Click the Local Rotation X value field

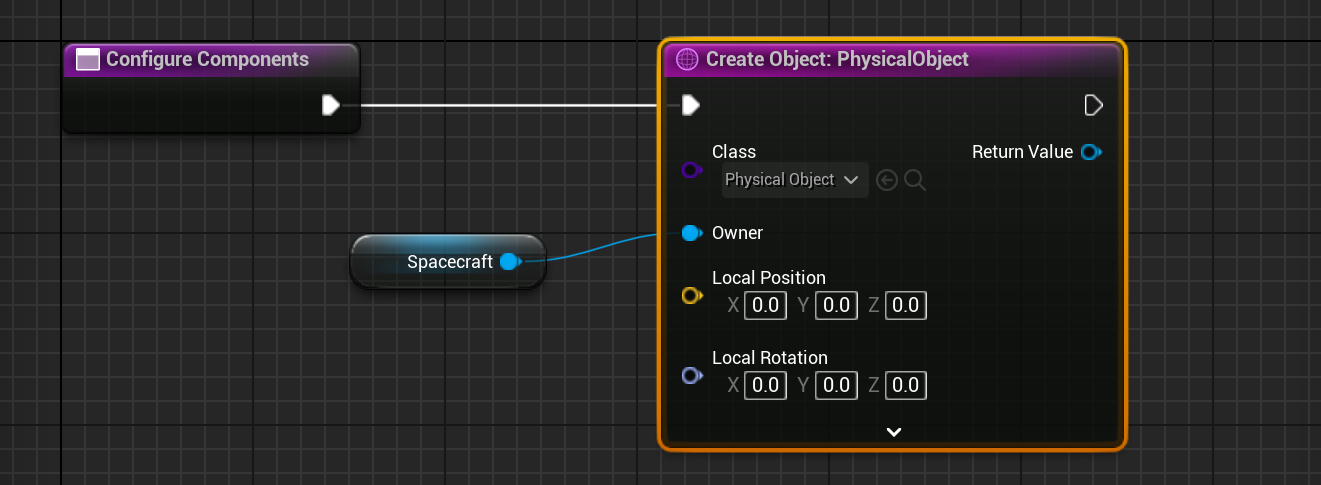click(x=766, y=385)
